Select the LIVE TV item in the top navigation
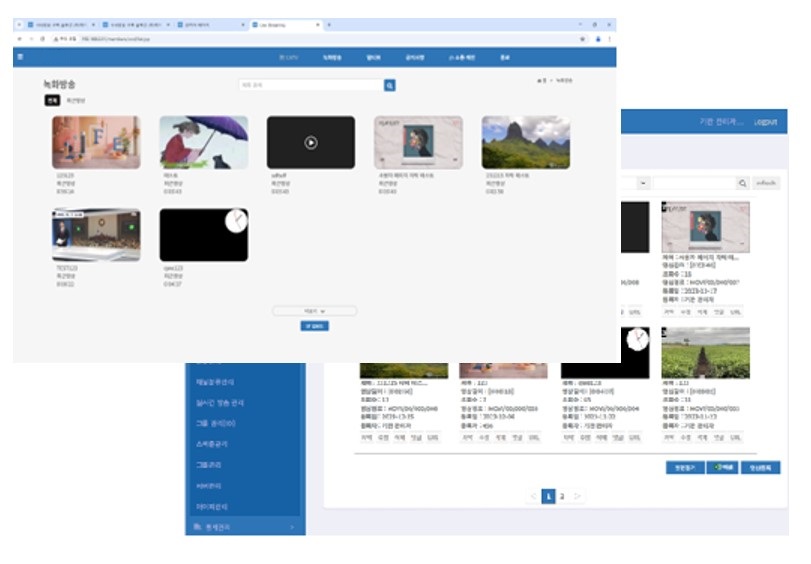 pyautogui.click(x=289, y=57)
